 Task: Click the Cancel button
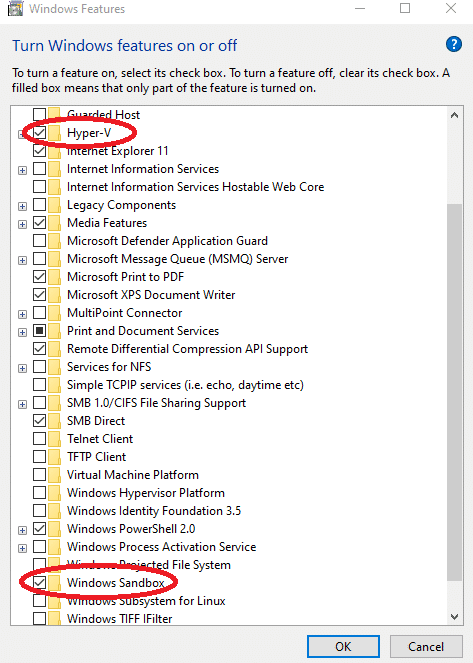point(426,647)
